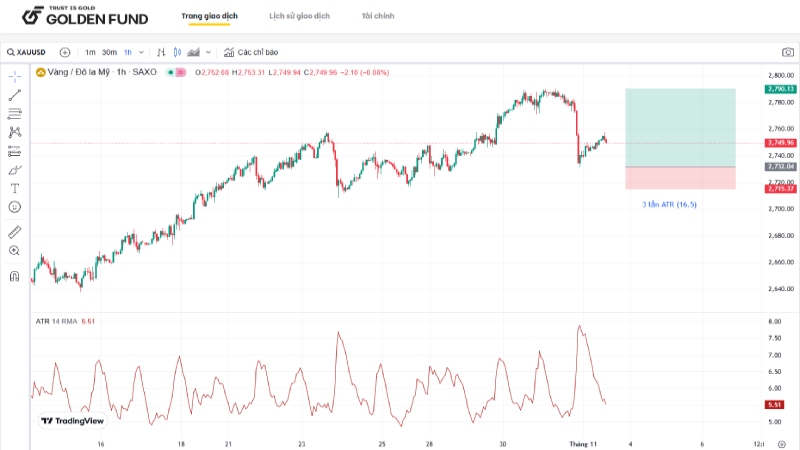Viewport: 800px width, 450px height.
Task: Switch chart style to candlesticks
Action: [x=177, y=52]
